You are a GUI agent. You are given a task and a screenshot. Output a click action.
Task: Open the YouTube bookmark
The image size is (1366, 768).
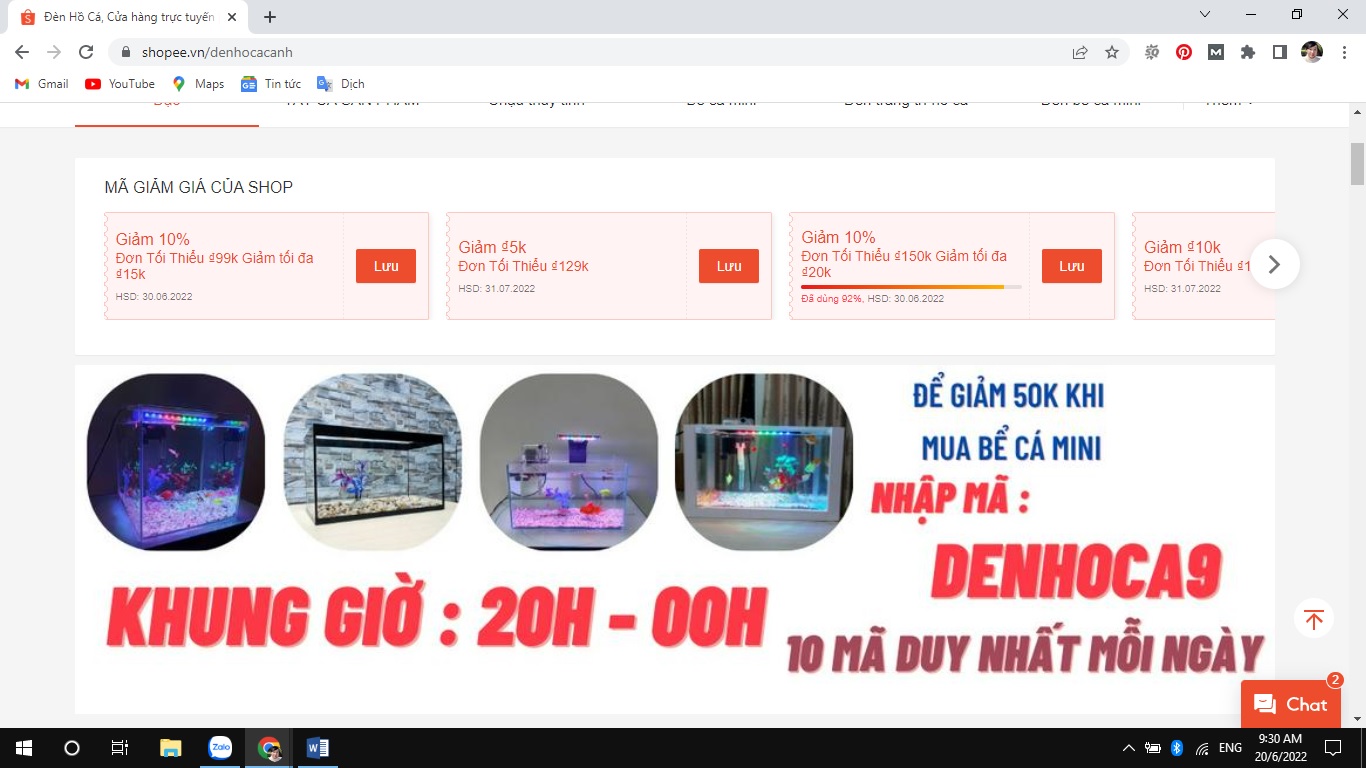pyautogui.click(x=120, y=84)
